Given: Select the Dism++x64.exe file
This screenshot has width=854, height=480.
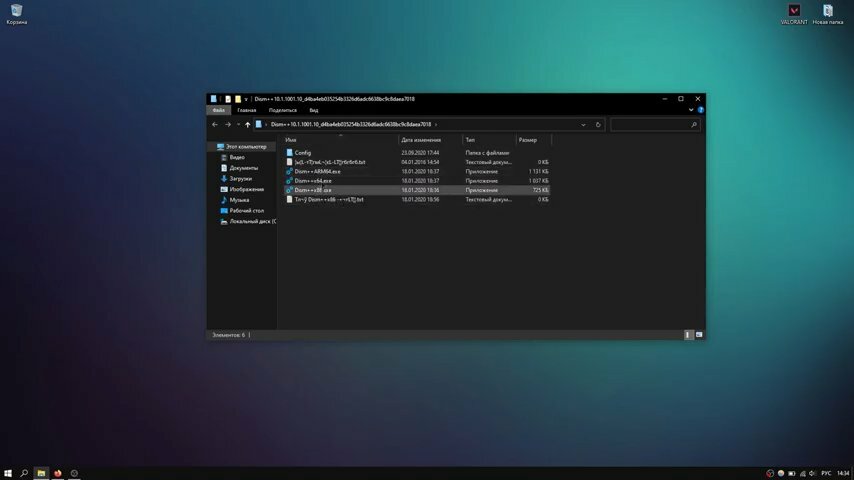Looking at the screenshot, I should (x=313, y=181).
